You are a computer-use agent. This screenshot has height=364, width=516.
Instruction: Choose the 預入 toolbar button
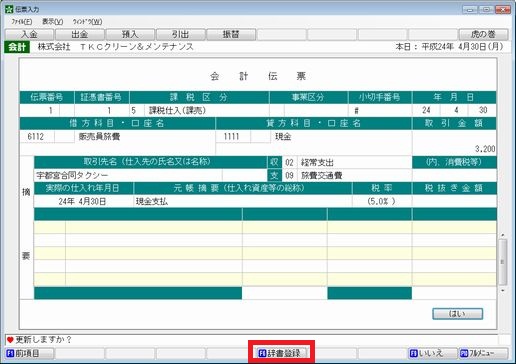coord(130,34)
